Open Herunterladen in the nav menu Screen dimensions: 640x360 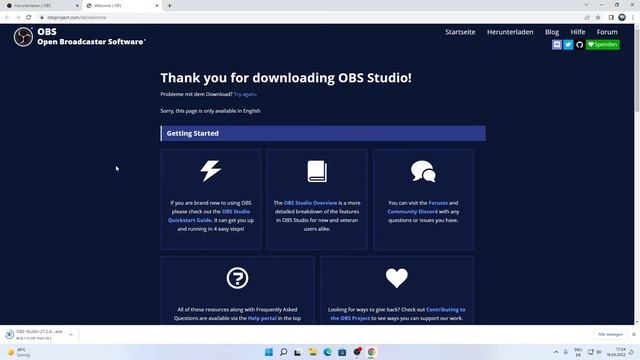[x=510, y=32]
